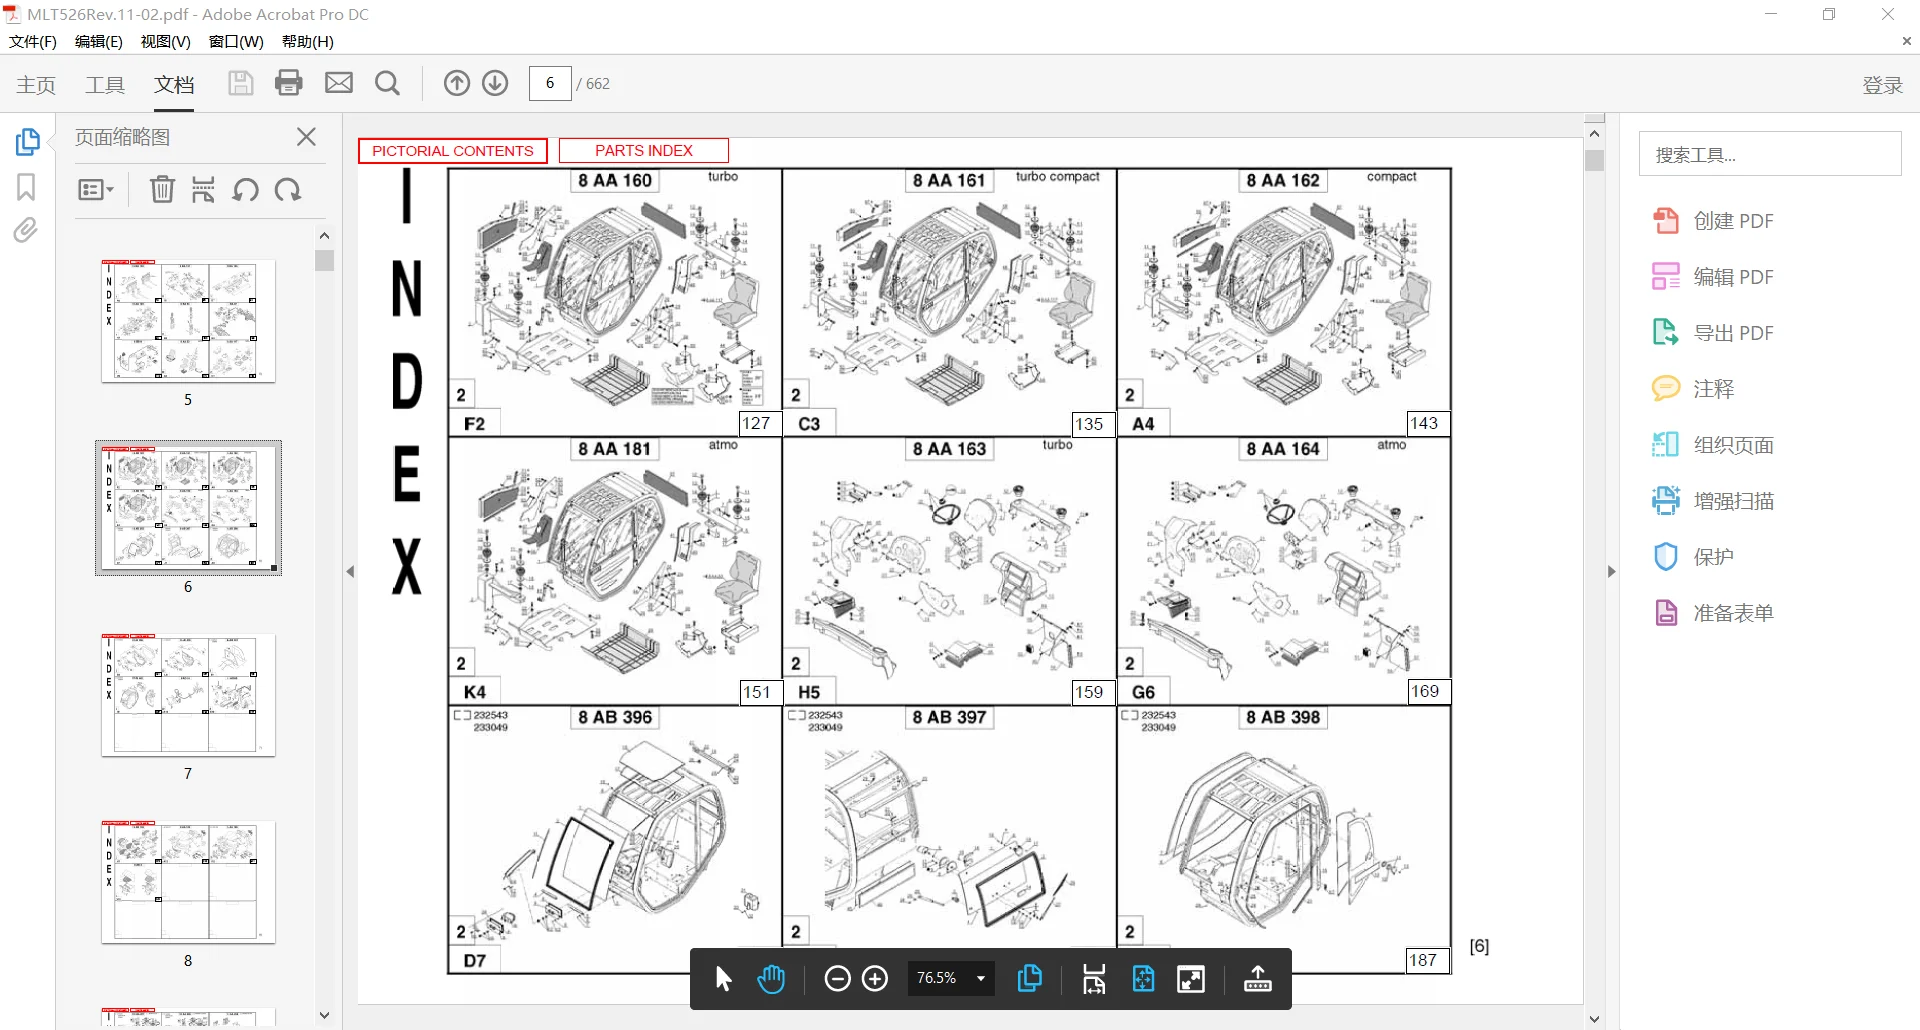
Task: Open 组织页面 tool
Action: 1713,445
